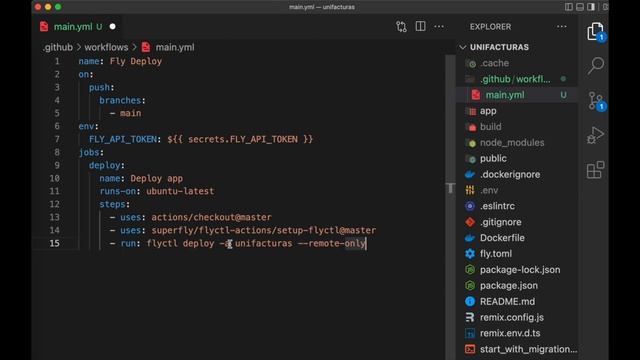Open Explorer panel more actions menu
This screenshot has height=360, width=640.
pyautogui.click(x=562, y=27)
